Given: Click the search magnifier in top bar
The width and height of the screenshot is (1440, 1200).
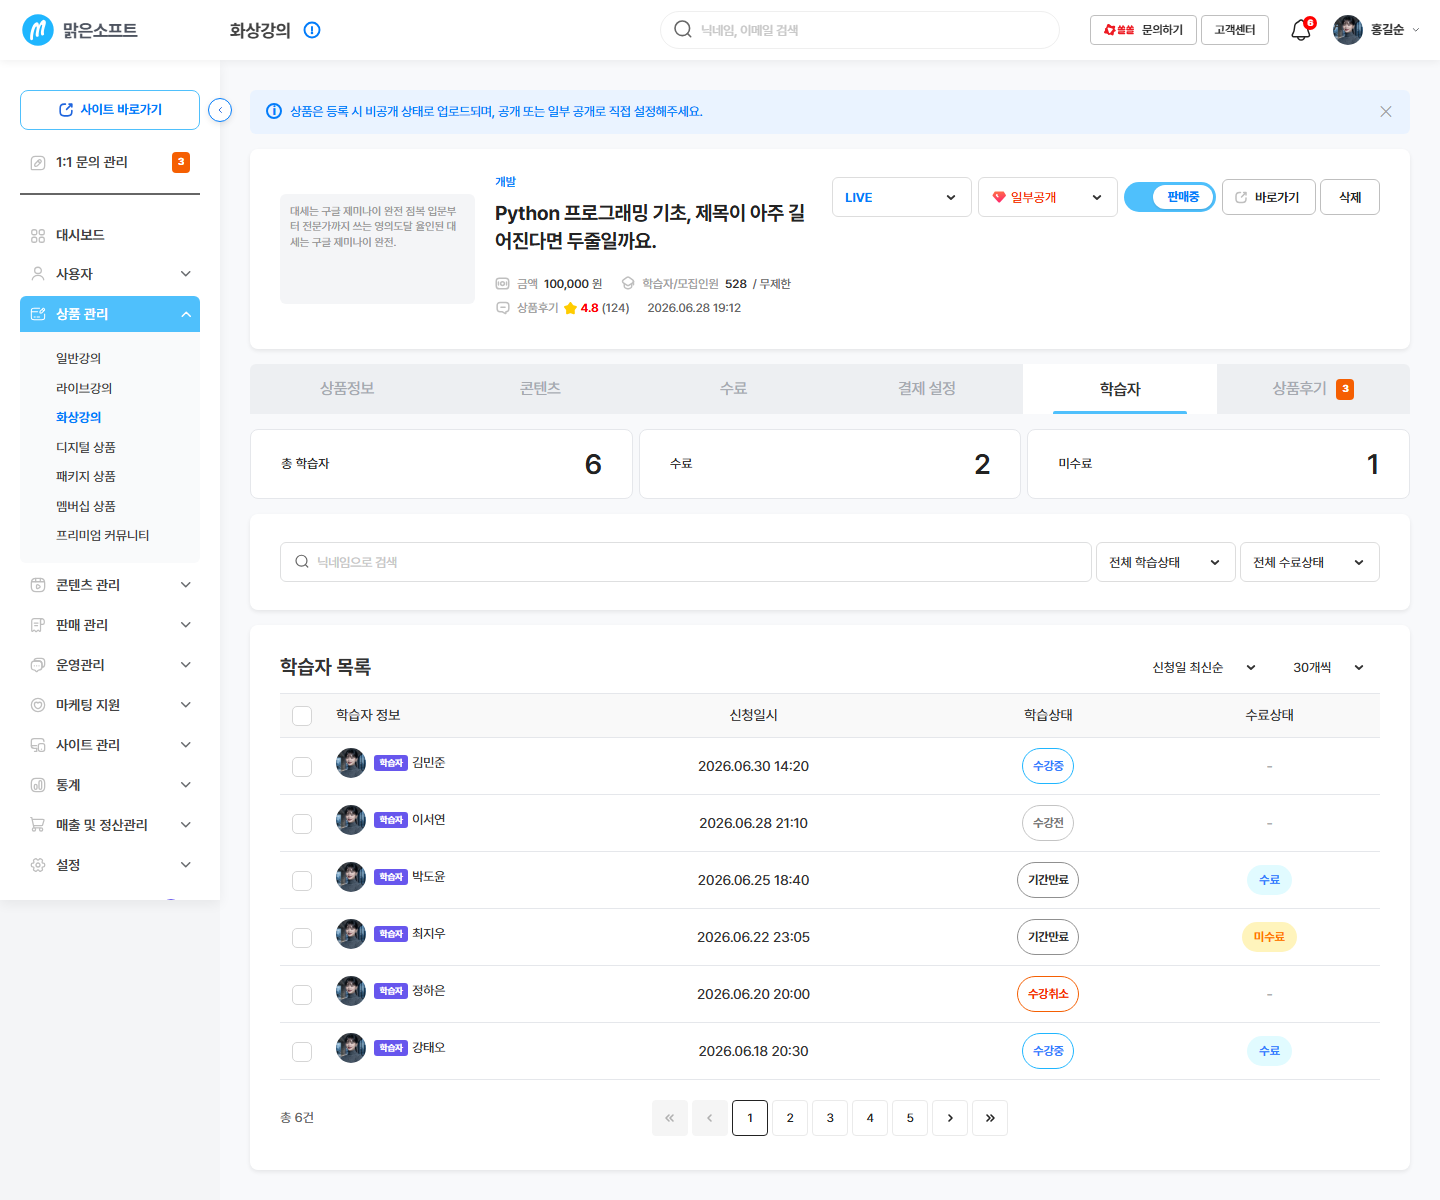Looking at the screenshot, I should pos(683,30).
